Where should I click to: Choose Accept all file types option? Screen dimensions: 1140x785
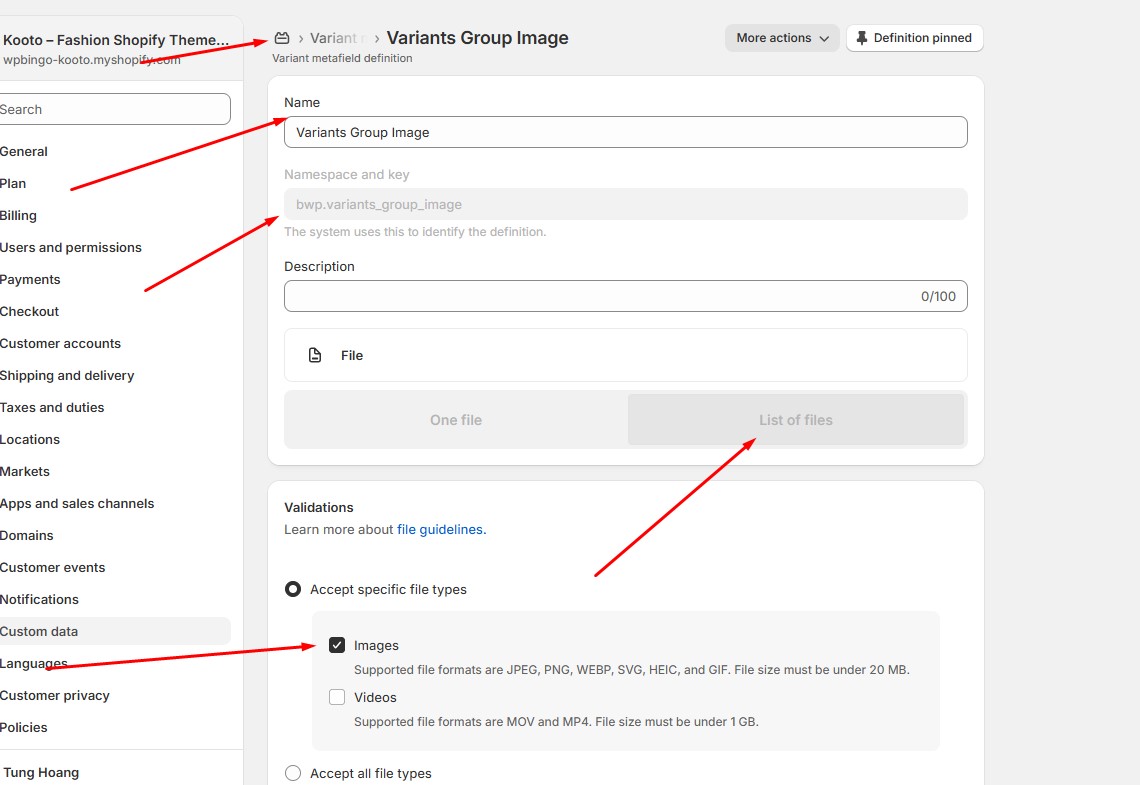click(x=293, y=773)
